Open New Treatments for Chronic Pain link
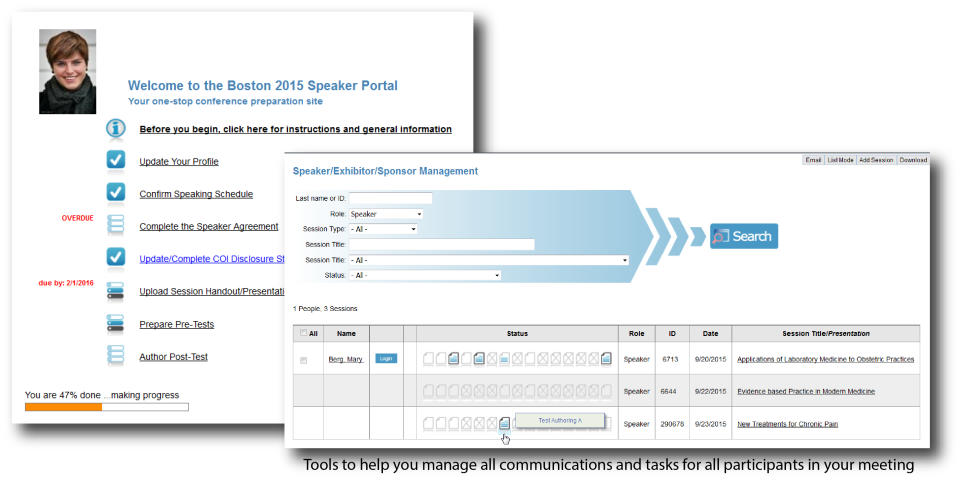Screen dimensions: 960x479 click(x=787, y=423)
